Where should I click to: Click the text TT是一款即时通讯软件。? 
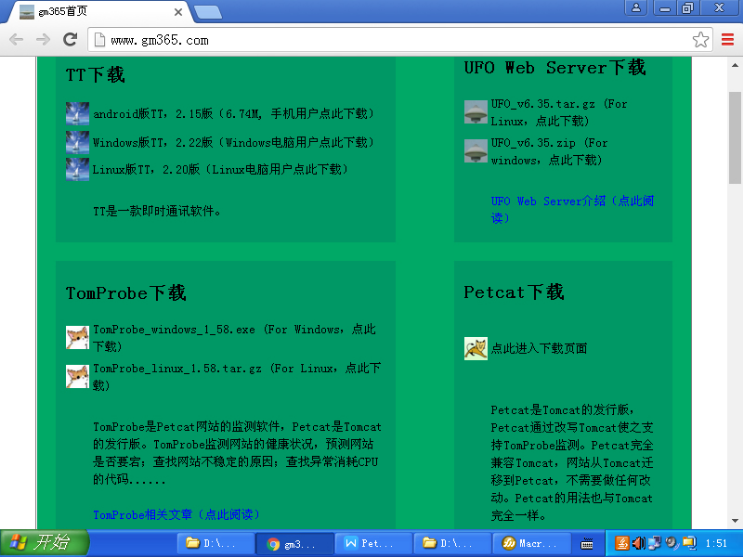click(x=157, y=211)
